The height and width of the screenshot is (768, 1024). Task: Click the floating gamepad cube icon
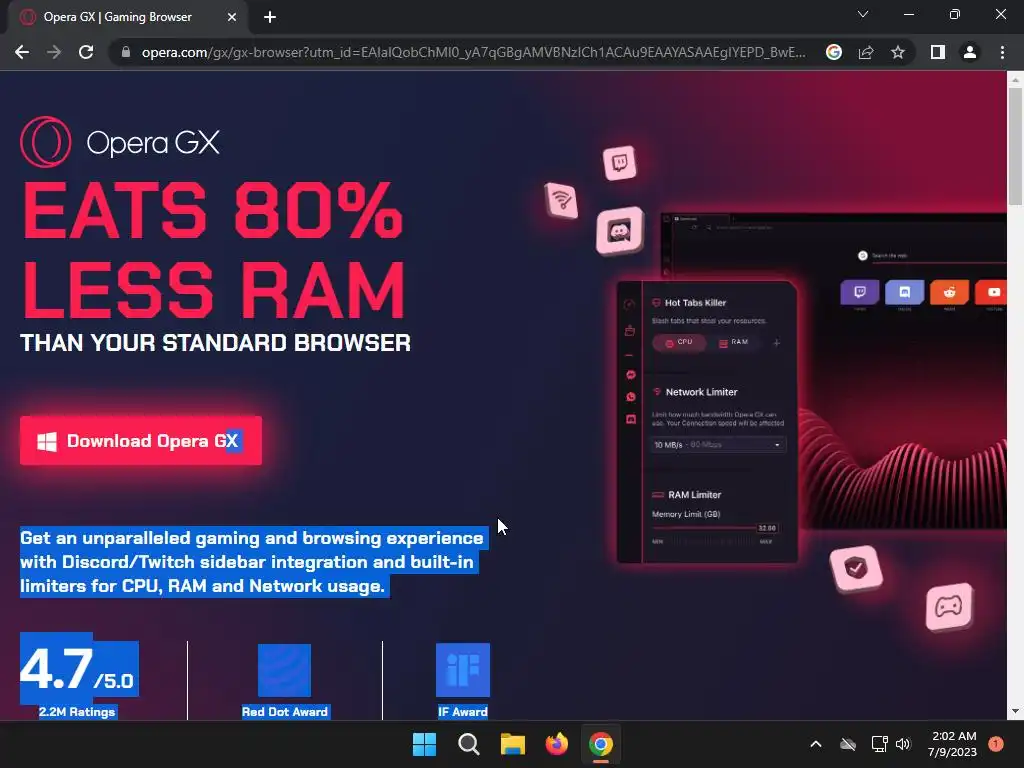pyautogui.click(x=949, y=607)
